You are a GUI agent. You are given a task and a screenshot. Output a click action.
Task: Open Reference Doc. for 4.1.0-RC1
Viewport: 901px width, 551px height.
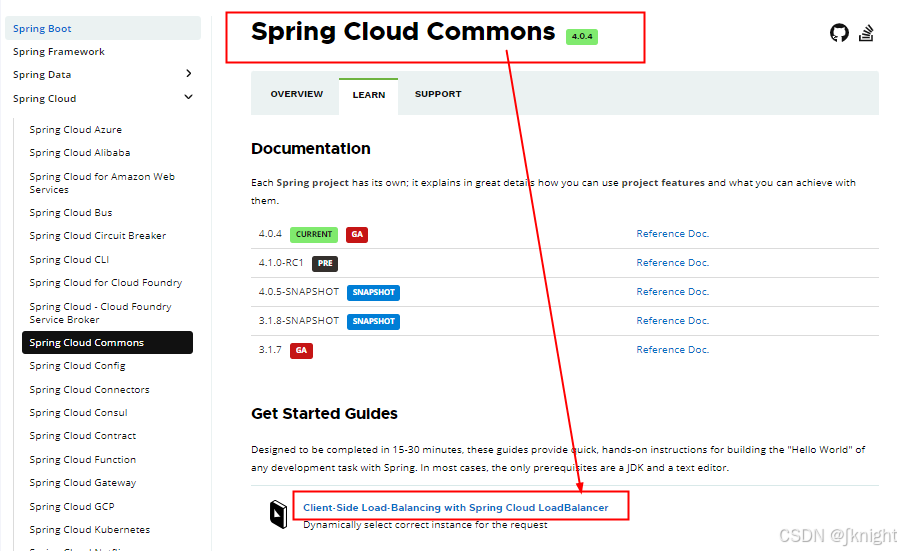(672, 263)
